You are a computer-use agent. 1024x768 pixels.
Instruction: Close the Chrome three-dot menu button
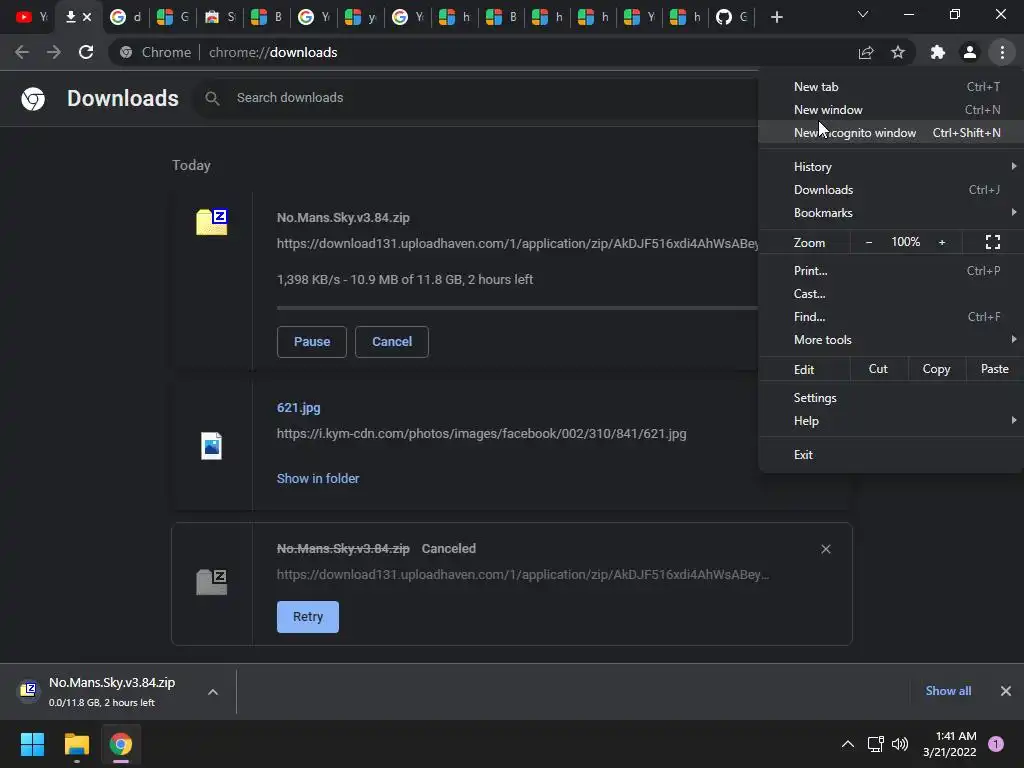point(1002,52)
